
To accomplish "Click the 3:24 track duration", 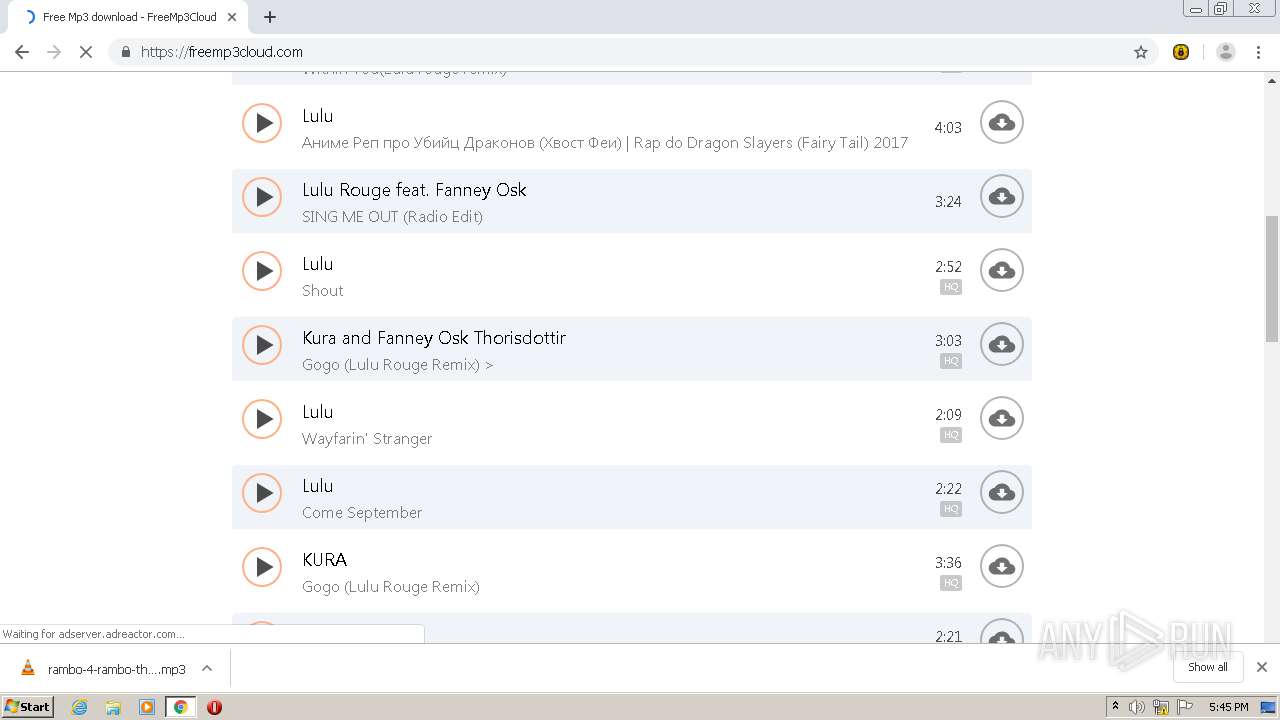I will point(948,201).
